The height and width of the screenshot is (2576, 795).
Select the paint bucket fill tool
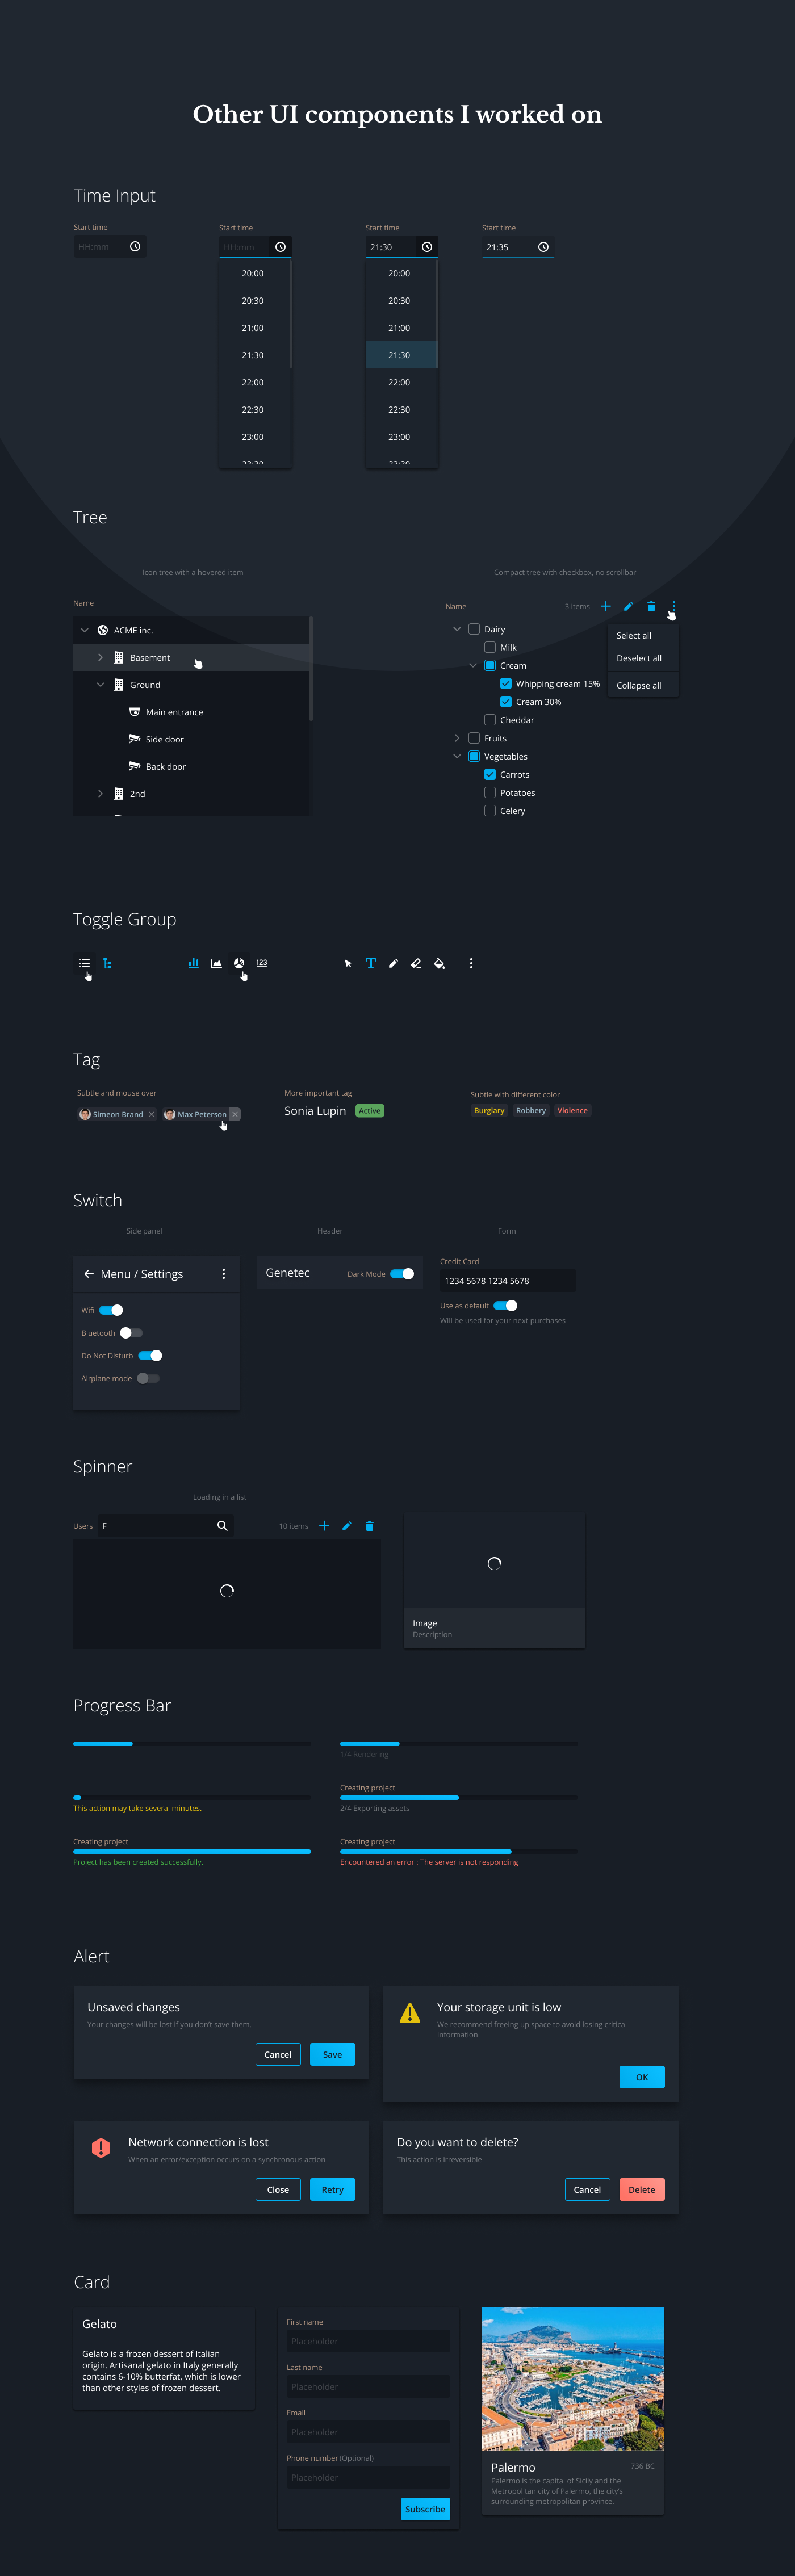tap(439, 963)
